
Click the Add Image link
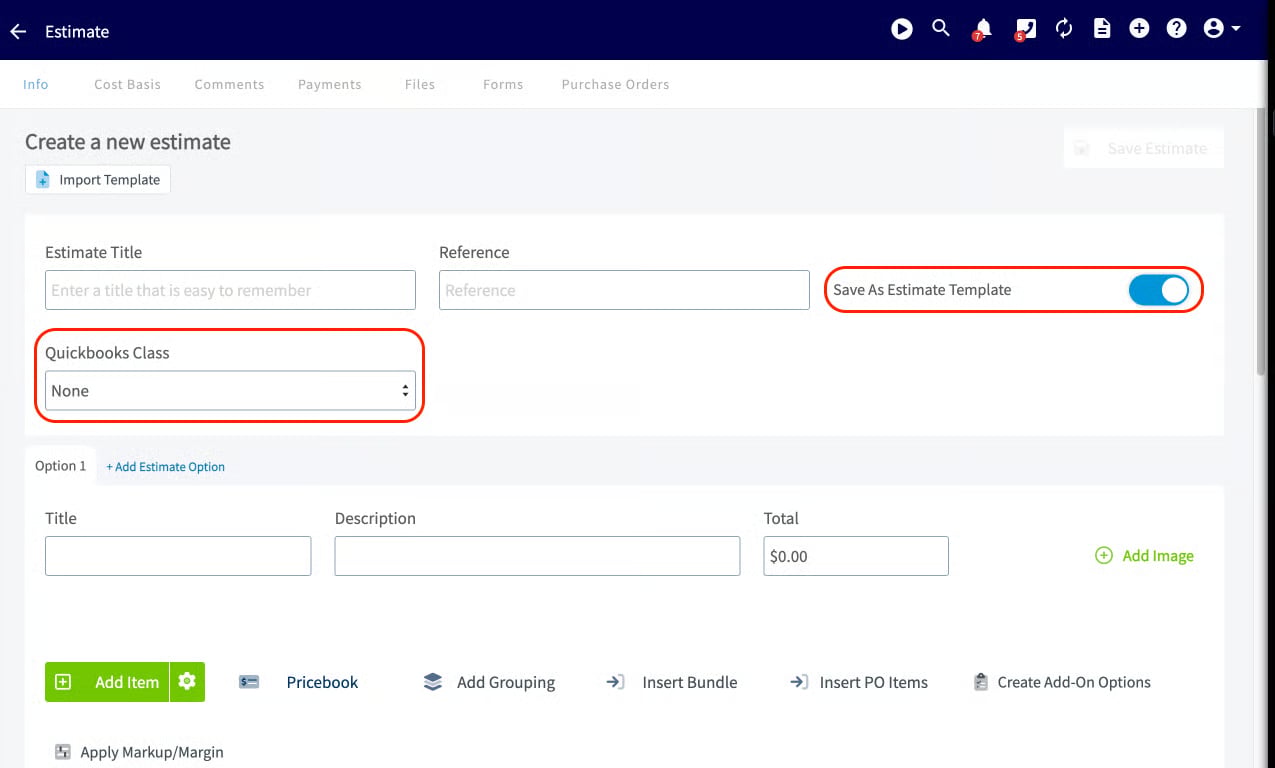(x=1145, y=556)
